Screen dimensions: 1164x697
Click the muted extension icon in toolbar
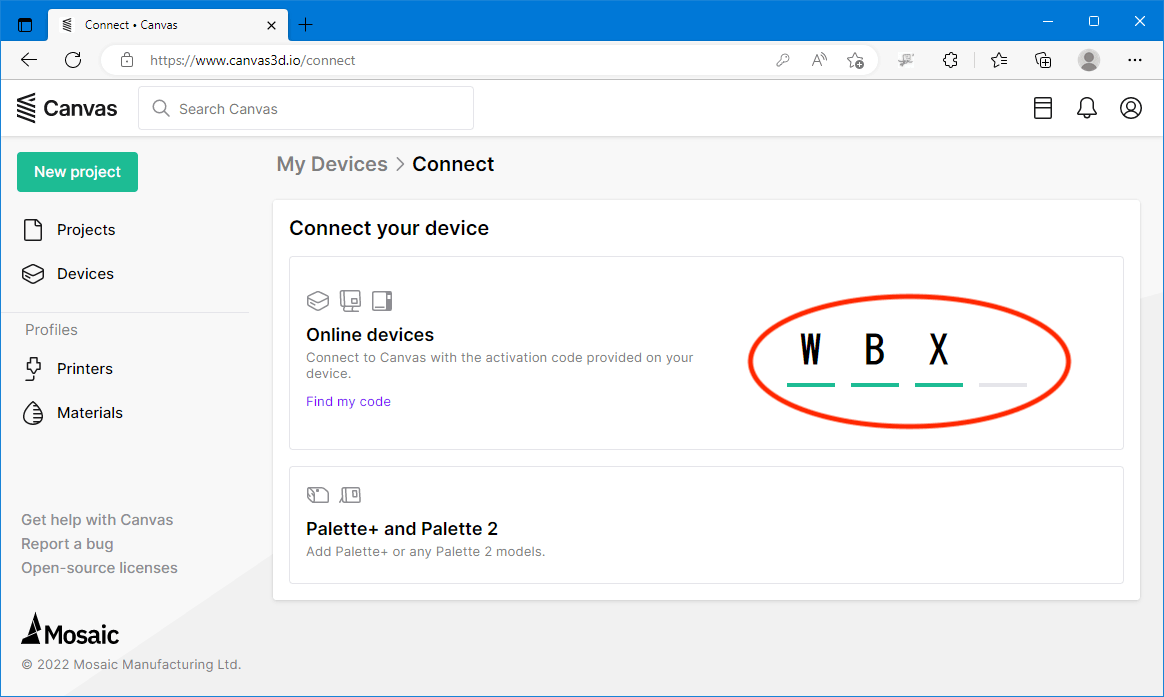click(x=906, y=60)
